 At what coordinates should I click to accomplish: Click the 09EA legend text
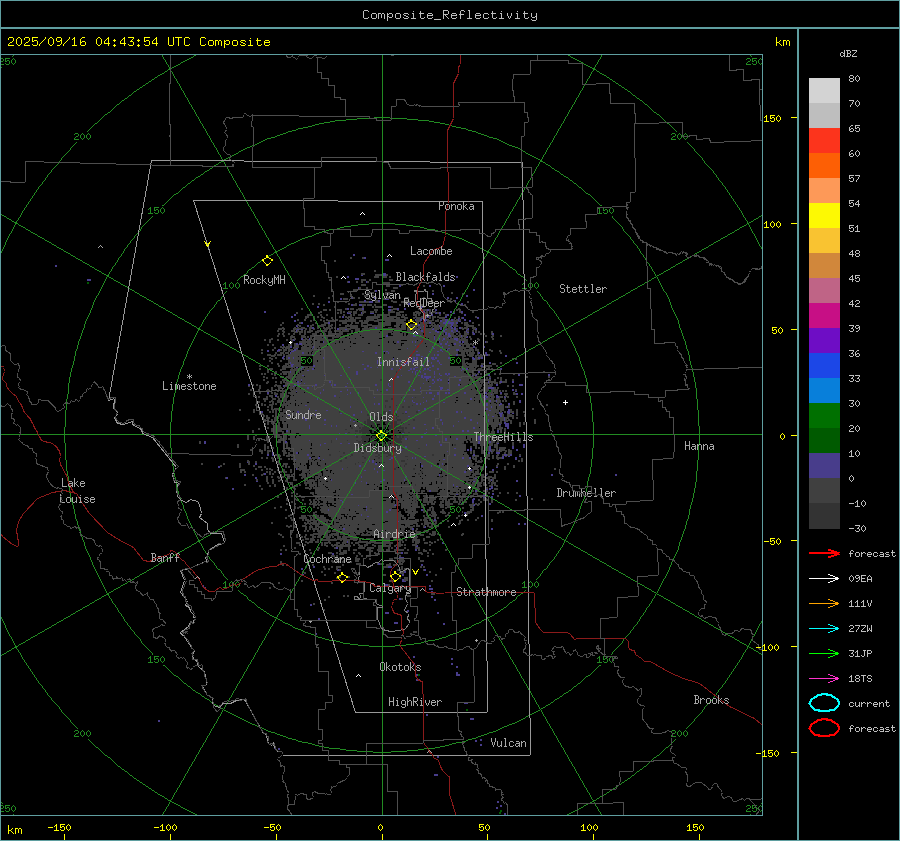coord(860,579)
